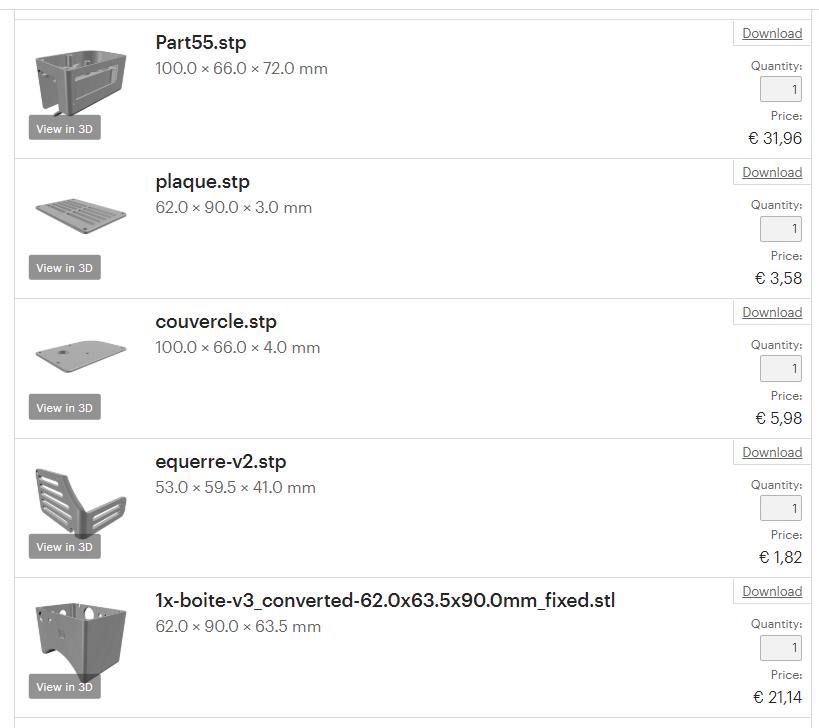Launch 3D viewer for equerre-v2.stp
Image resolution: width=819 pixels, height=728 pixels.
[x=65, y=547]
